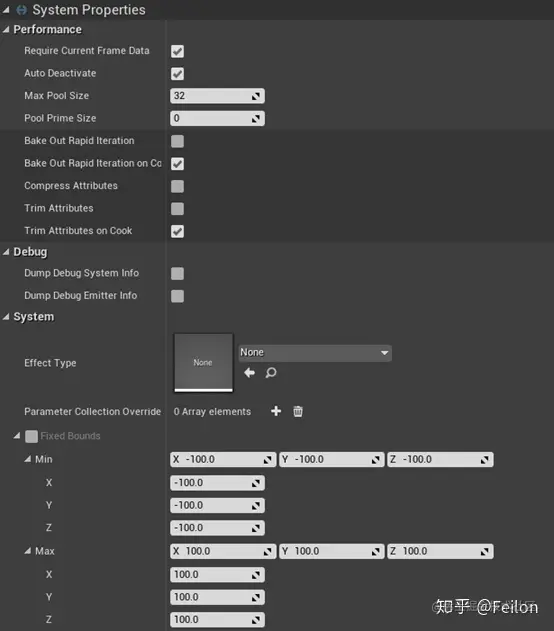Click the Pool Prime Size field
This screenshot has width=554, height=631.
[217, 118]
